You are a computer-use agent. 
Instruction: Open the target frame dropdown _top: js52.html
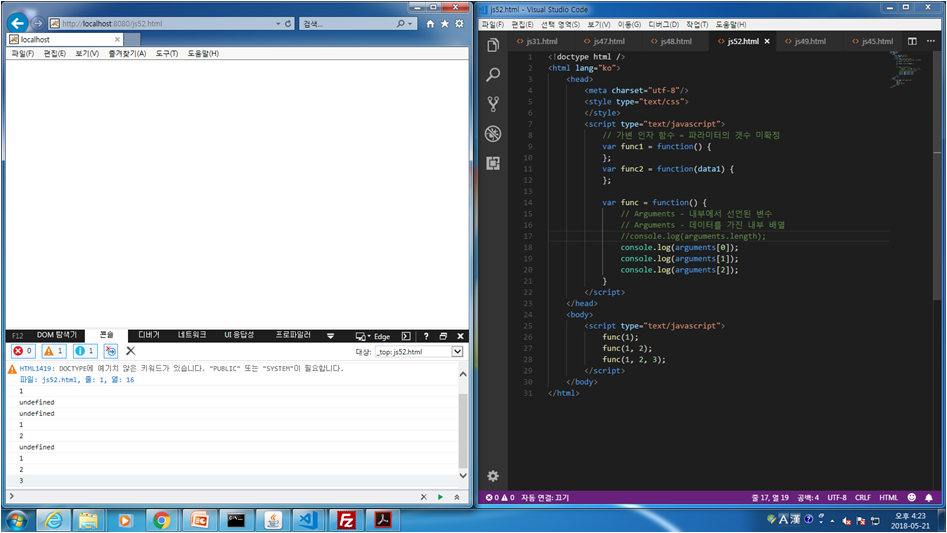click(419, 351)
